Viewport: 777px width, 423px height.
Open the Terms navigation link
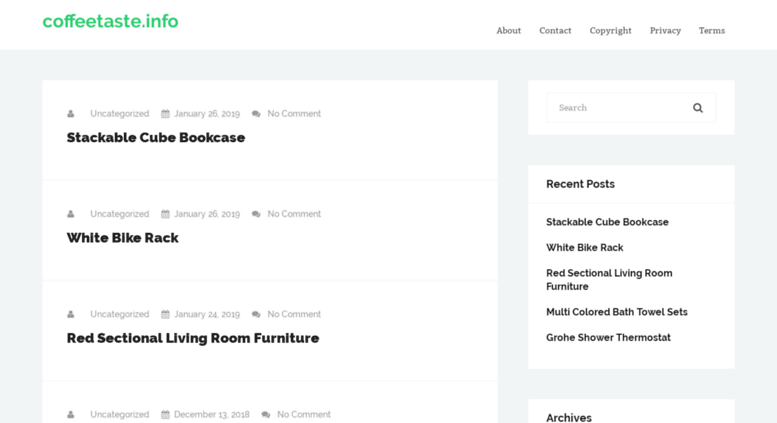(x=712, y=31)
